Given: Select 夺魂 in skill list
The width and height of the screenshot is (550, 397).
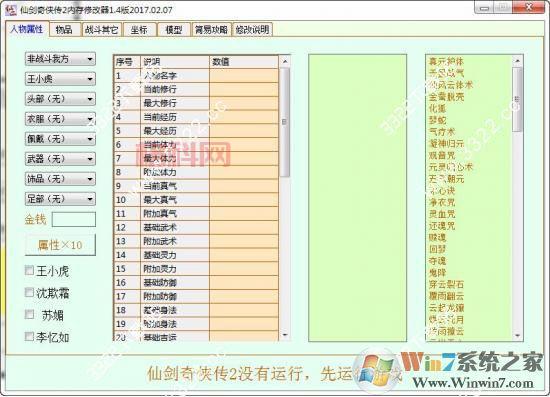Looking at the screenshot, I should click(437, 261).
